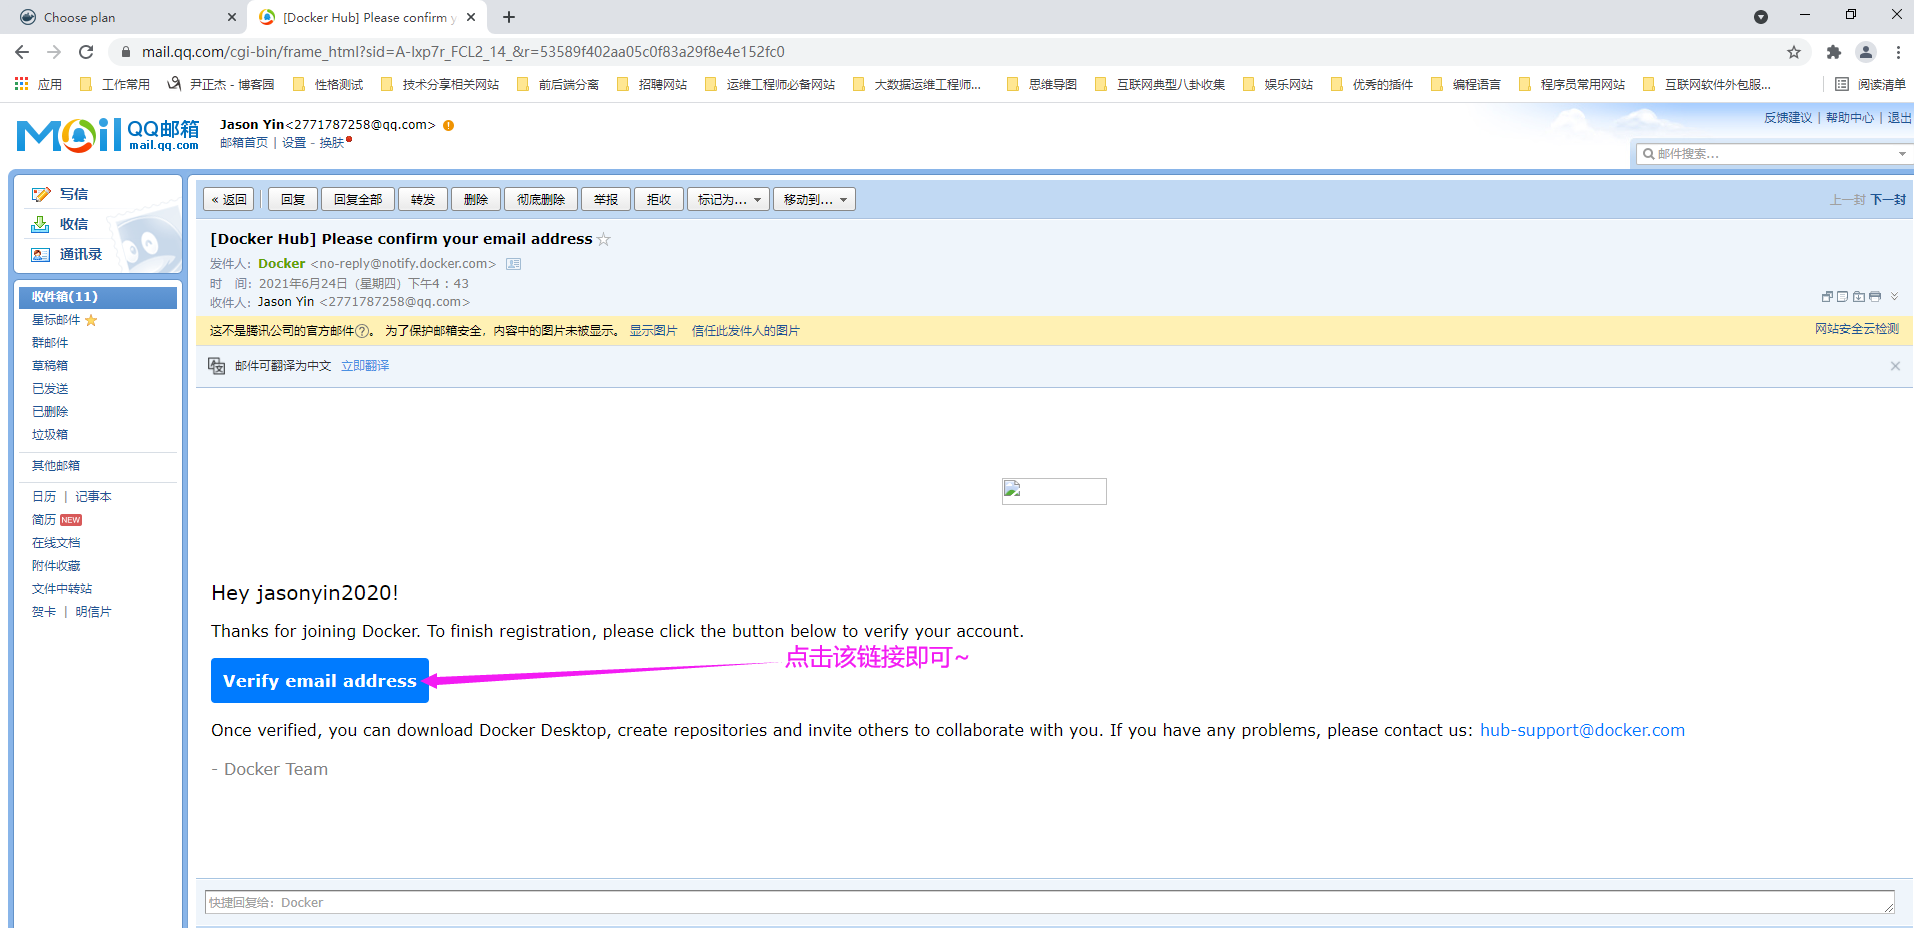Star this Docker Hub email
This screenshot has width=1914, height=928.
tap(603, 239)
